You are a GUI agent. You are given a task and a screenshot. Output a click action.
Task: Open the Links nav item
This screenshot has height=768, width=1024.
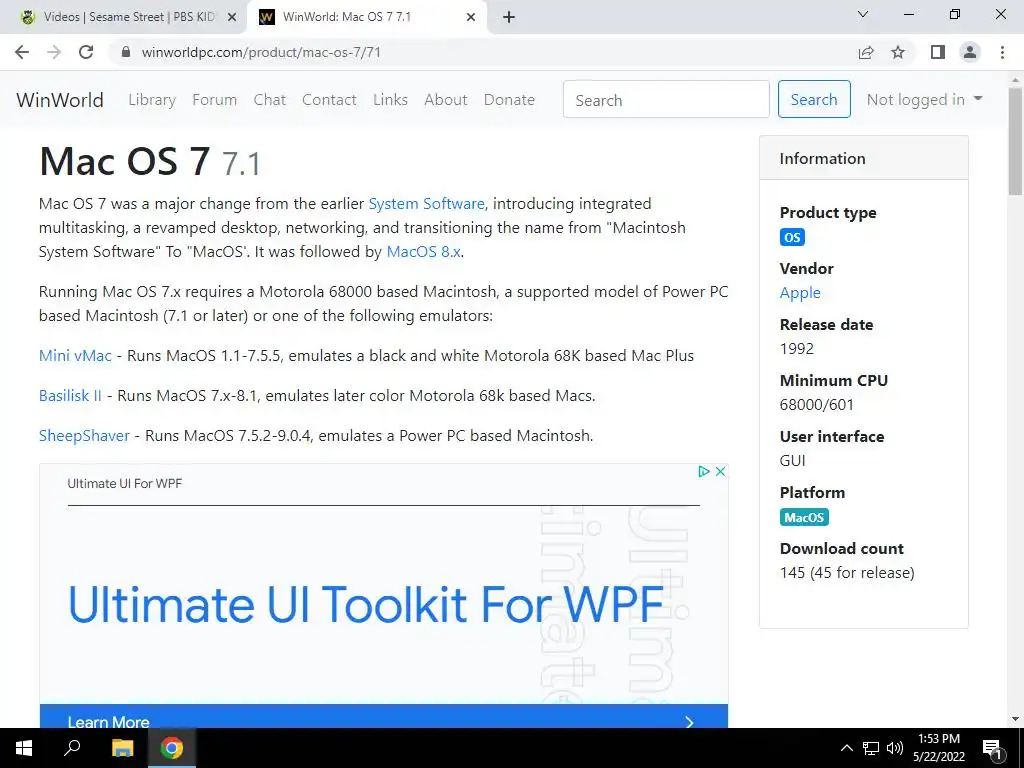tap(391, 99)
